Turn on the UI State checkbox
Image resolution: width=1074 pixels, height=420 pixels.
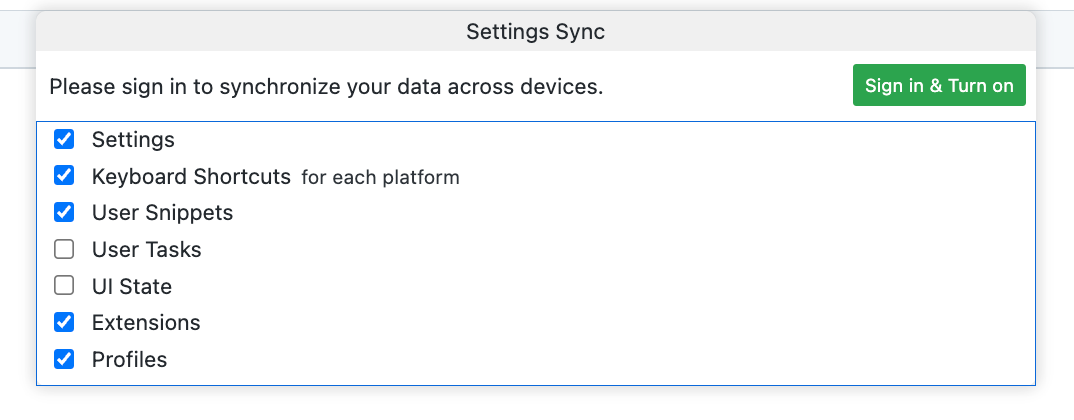click(64, 286)
